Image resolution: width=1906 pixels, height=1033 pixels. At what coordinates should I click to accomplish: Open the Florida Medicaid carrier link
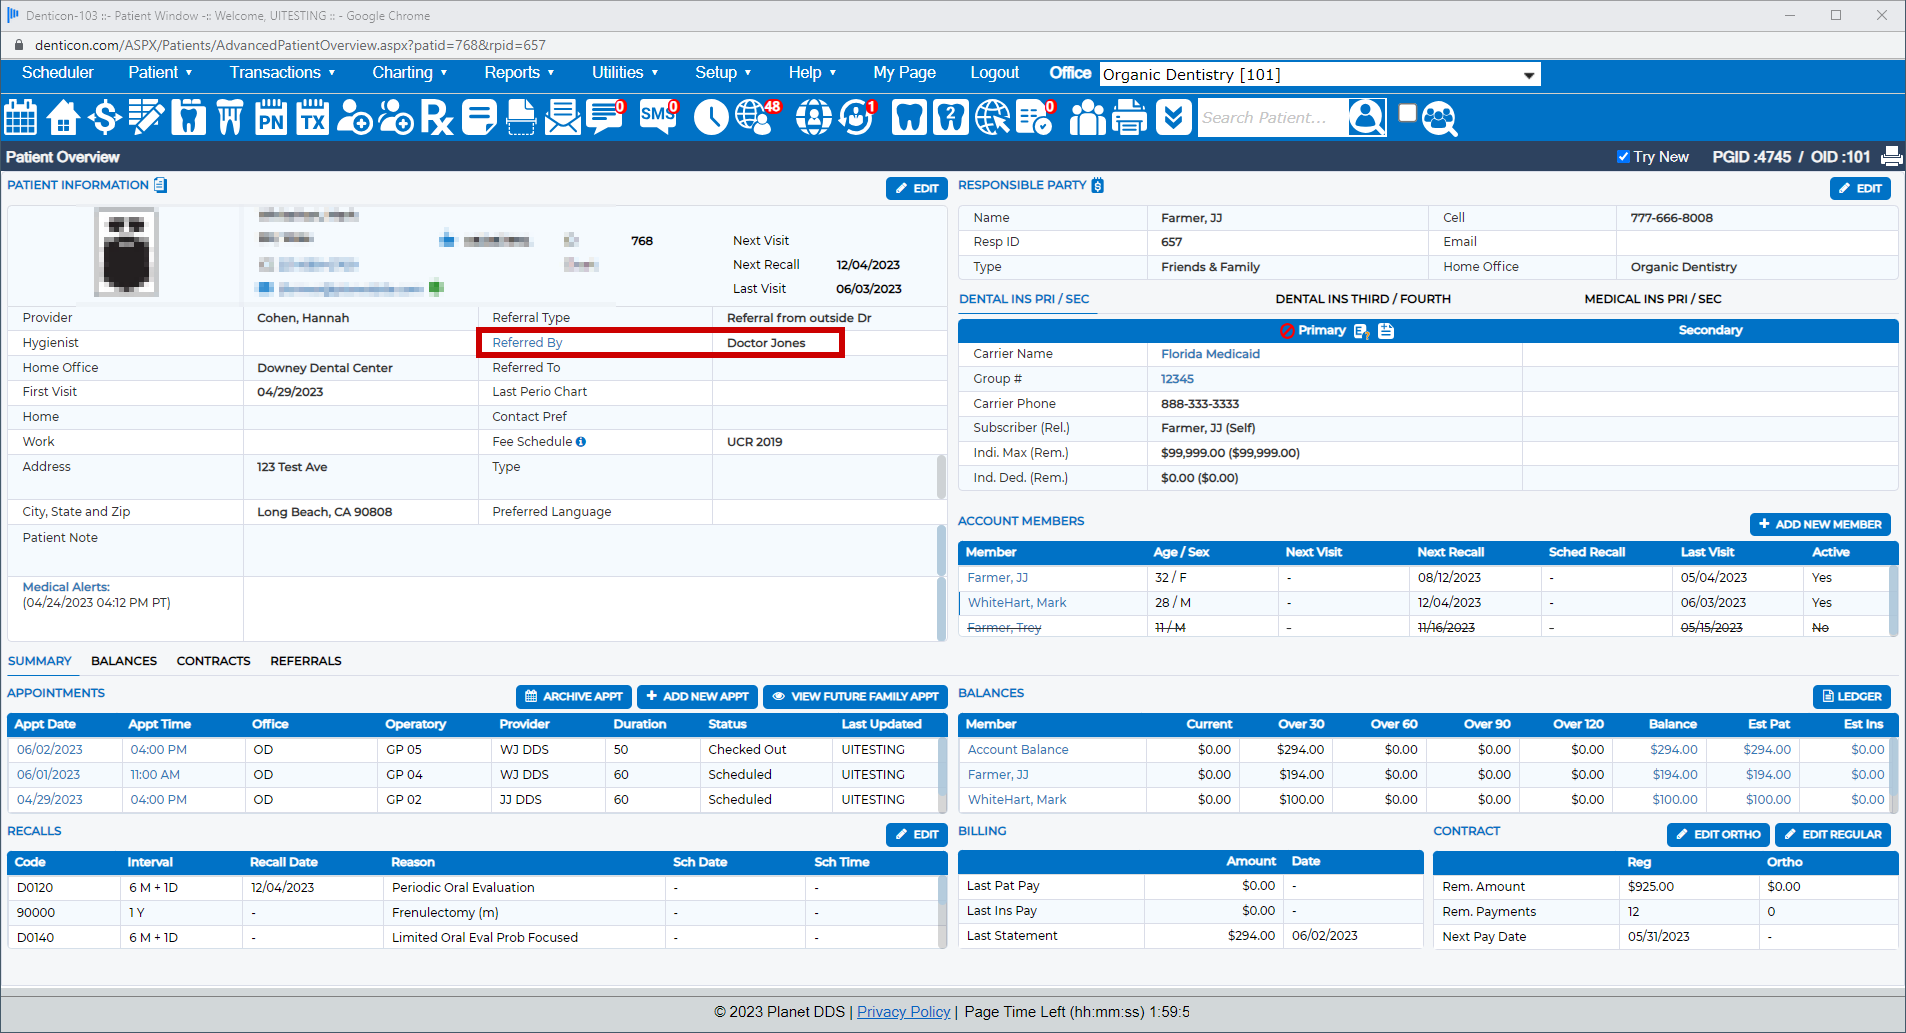tap(1210, 354)
